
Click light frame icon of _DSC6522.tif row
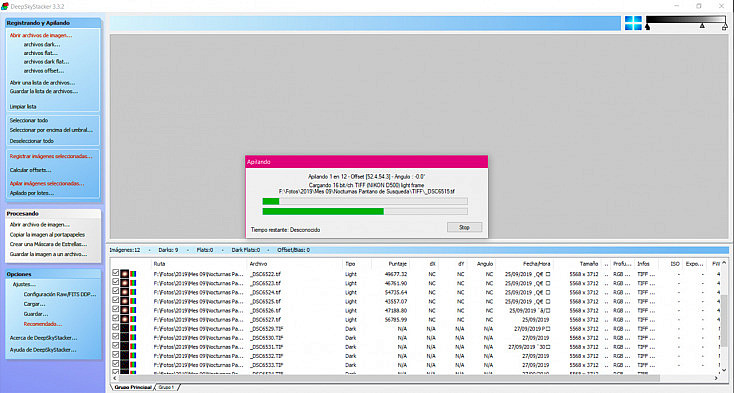click(125, 274)
